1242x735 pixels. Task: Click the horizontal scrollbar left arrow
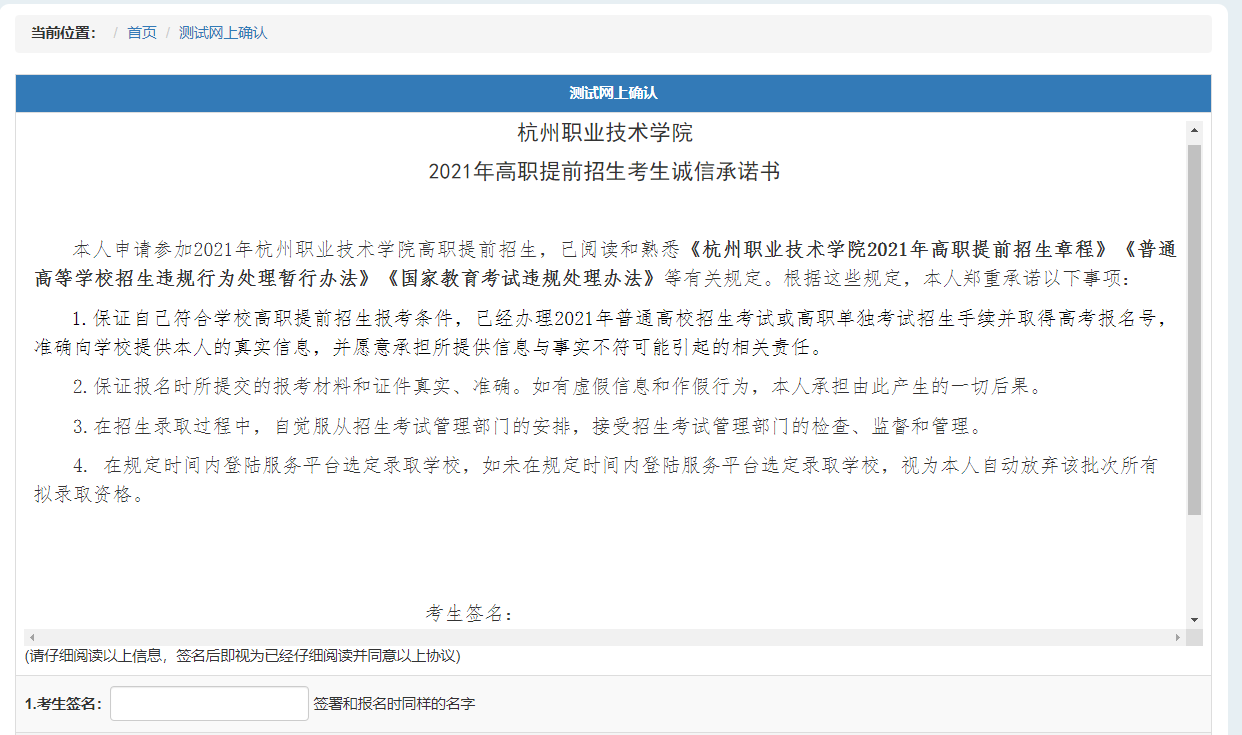click(32, 637)
